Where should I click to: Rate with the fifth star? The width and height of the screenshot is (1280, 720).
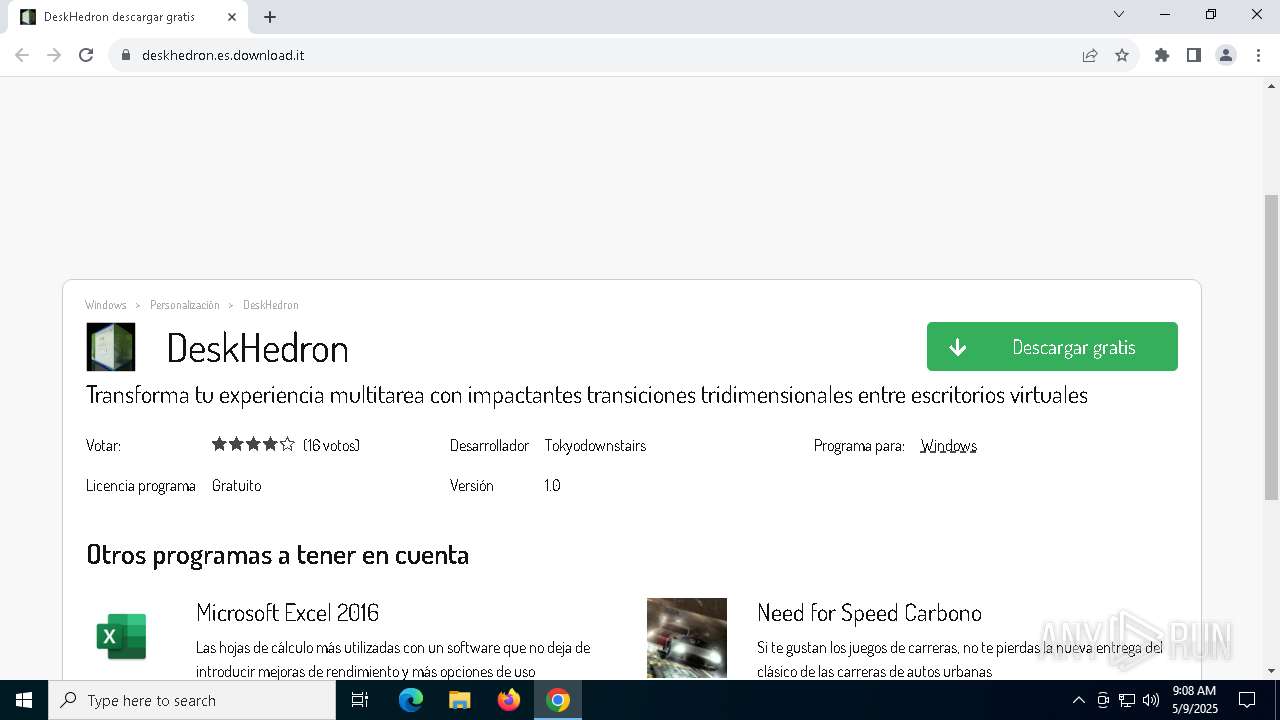287,444
